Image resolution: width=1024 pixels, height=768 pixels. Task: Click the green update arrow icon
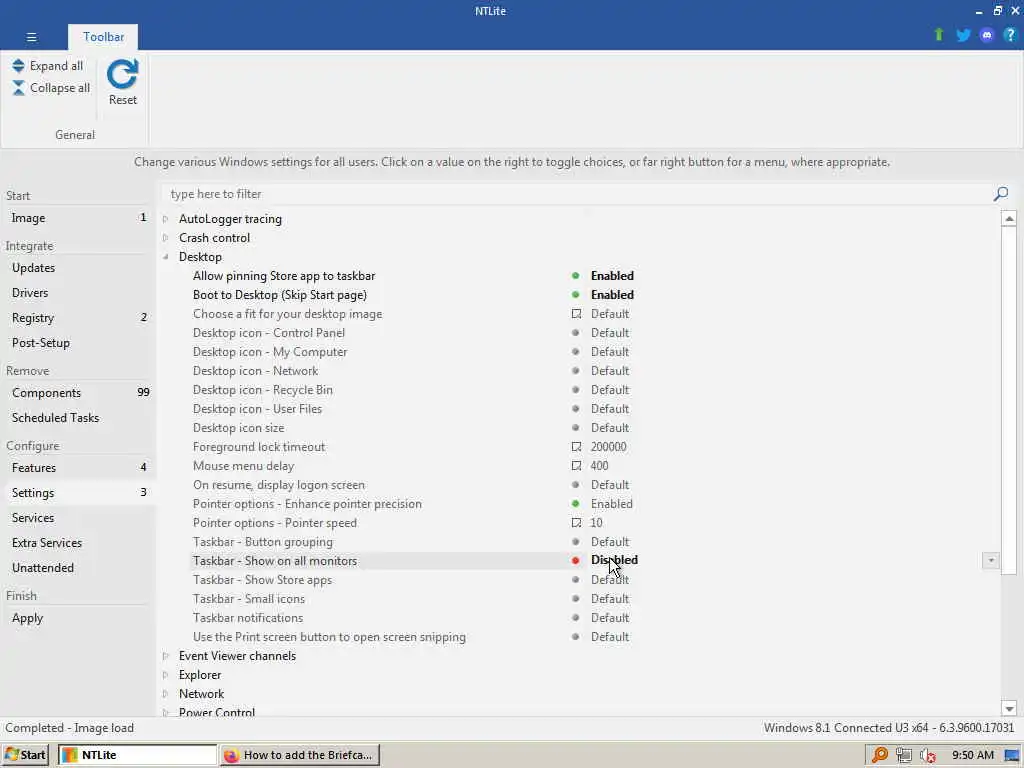pyautogui.click(x=938, y=35)
